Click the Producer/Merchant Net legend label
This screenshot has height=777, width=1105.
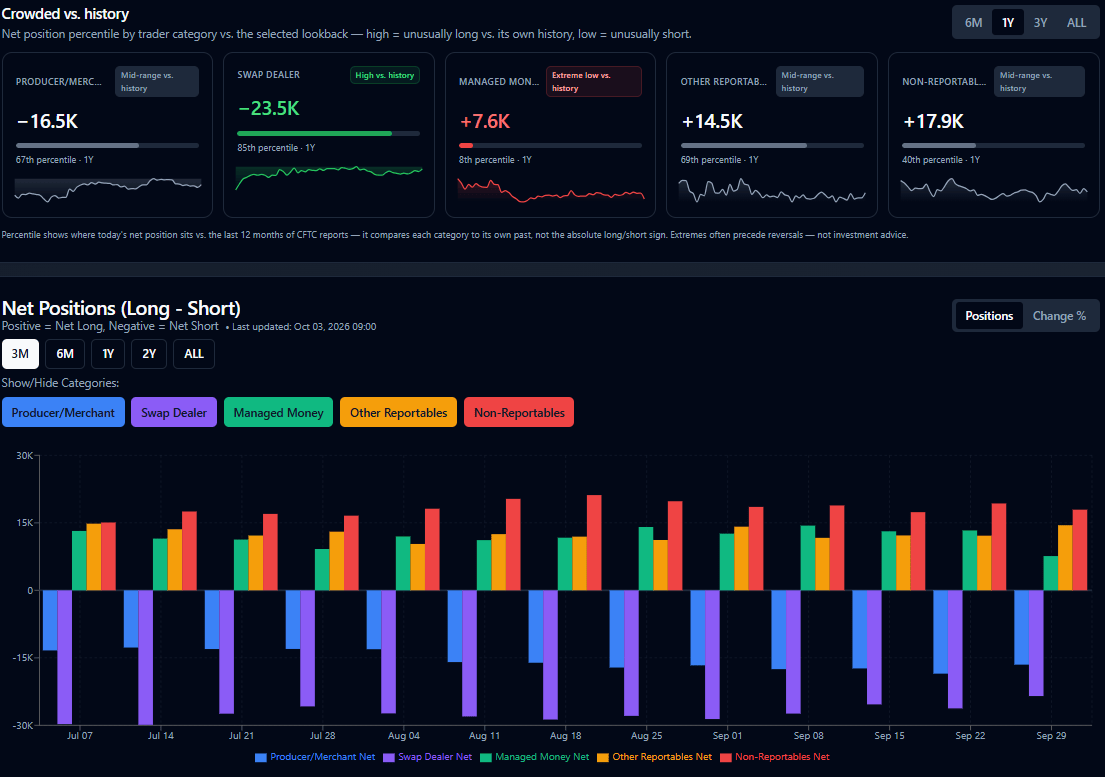click(323, 757)
